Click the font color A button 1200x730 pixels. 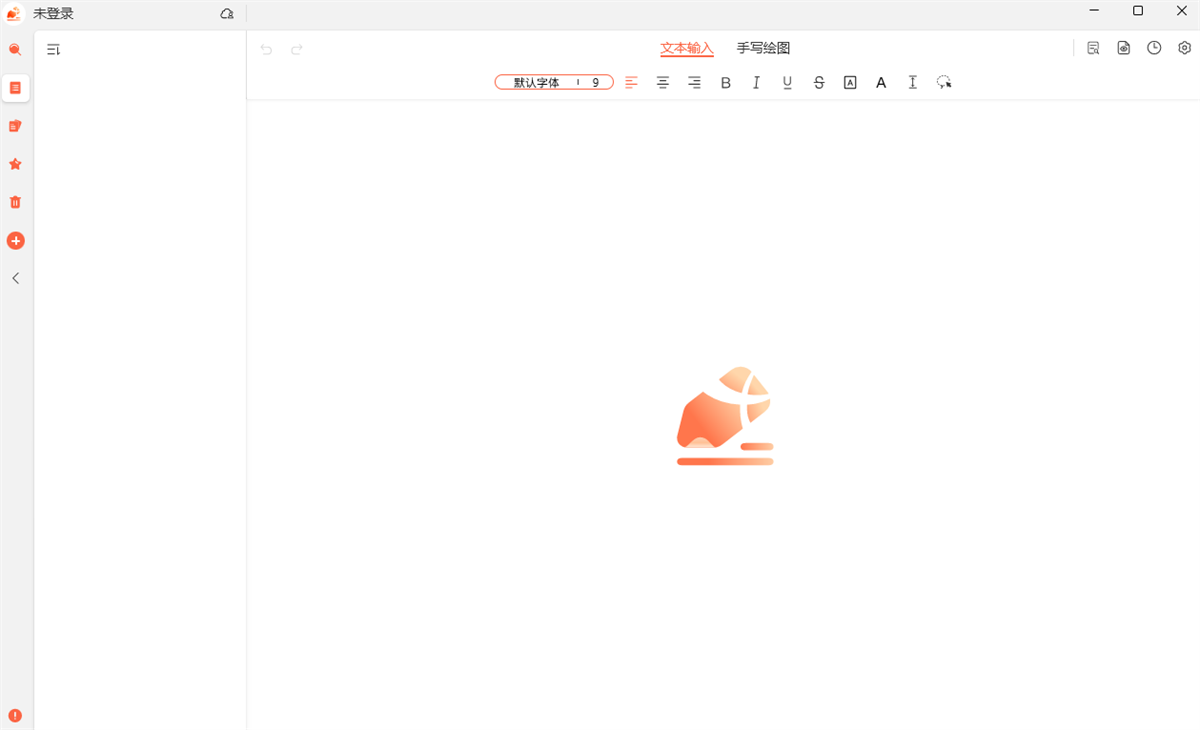click(881, 83)
